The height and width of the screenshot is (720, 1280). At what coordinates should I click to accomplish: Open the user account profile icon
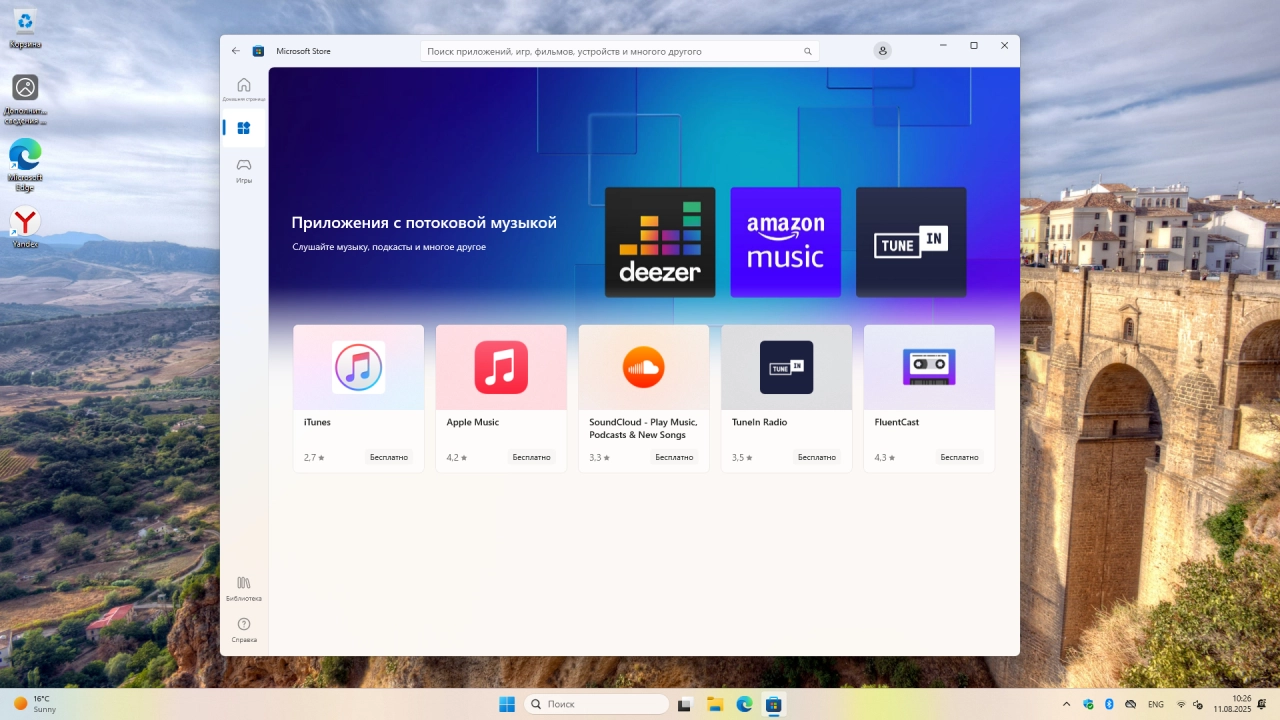tap(882, 51)
